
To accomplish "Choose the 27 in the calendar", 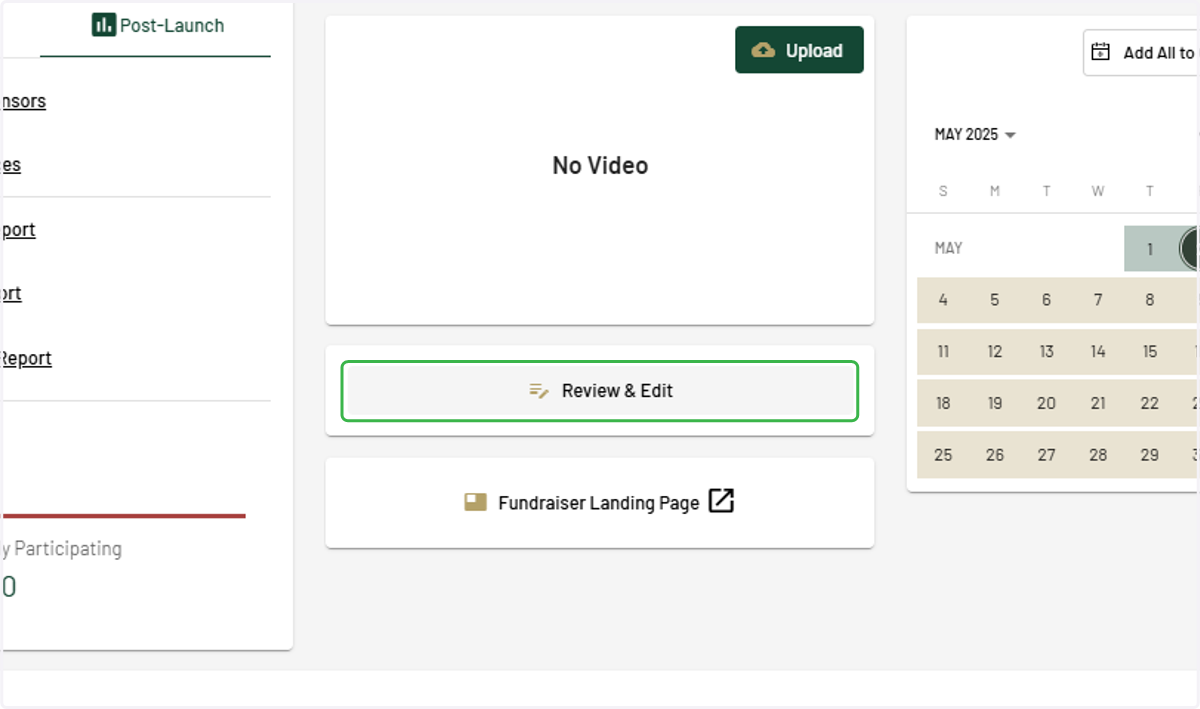I will tap(1046, 455).
